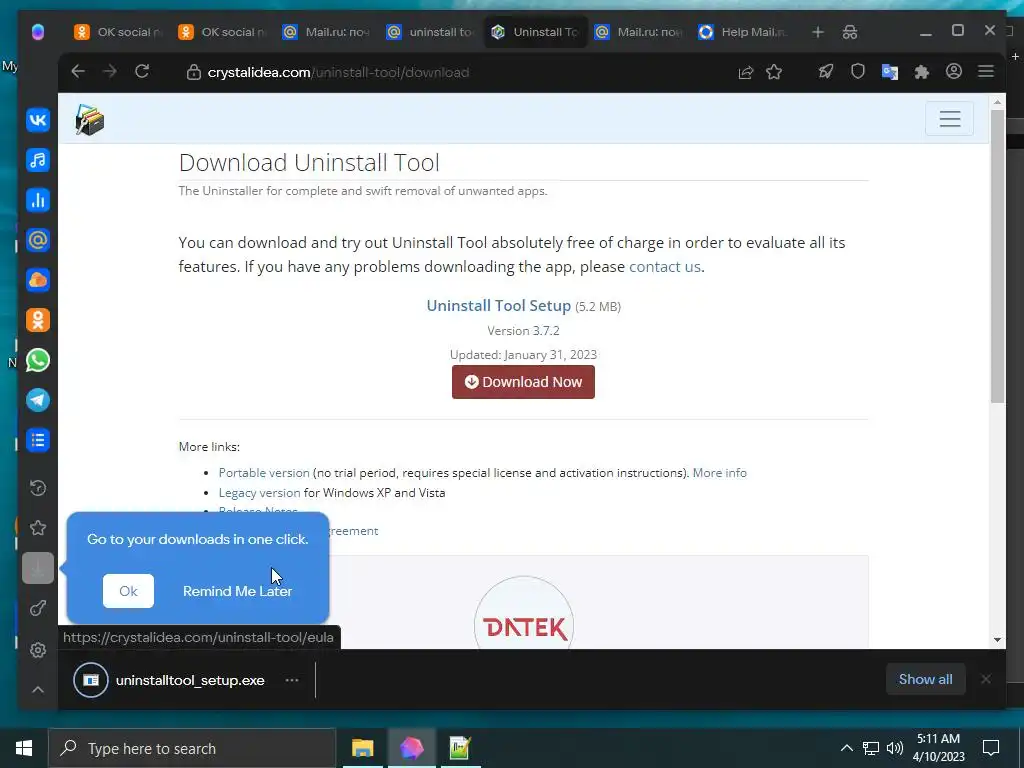This screenshot has height=768, width=1024.
Task: Go forward to next page
Action: pyautogui.click(x=110, y=72)
